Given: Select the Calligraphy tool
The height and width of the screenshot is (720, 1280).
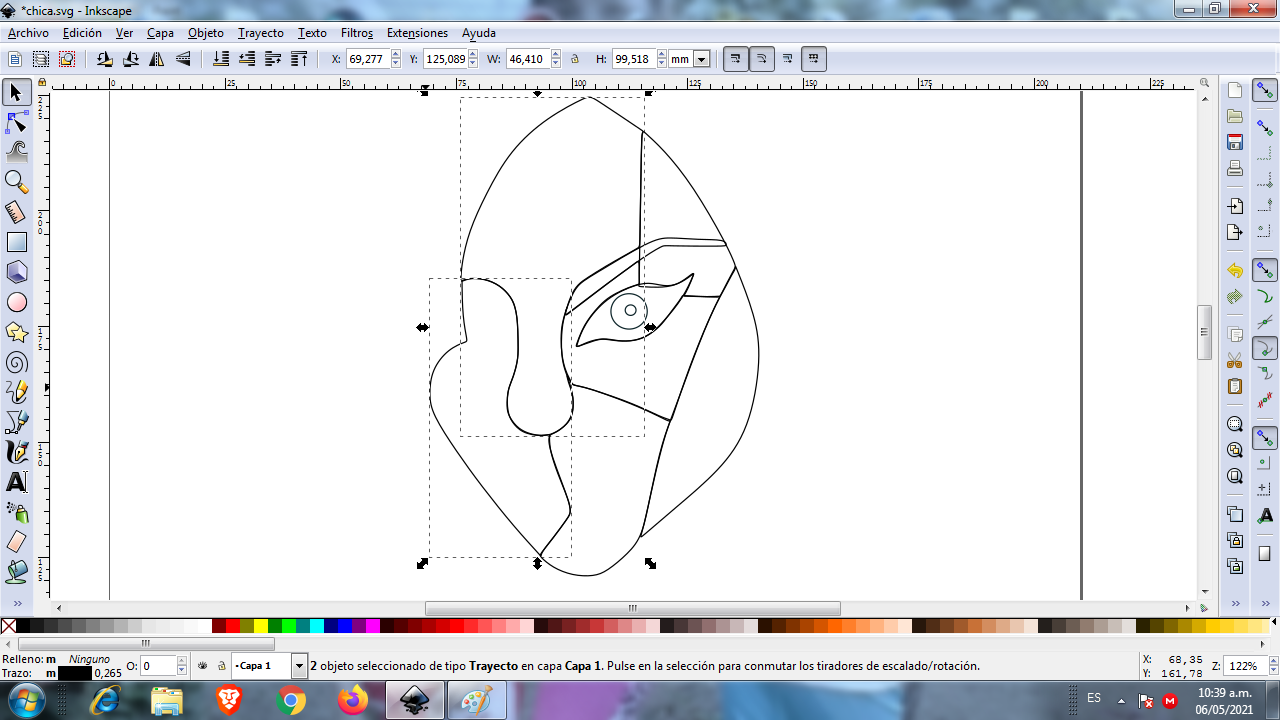Looking at the screenshot, I should pyautogui.click(x=16, y=452).
